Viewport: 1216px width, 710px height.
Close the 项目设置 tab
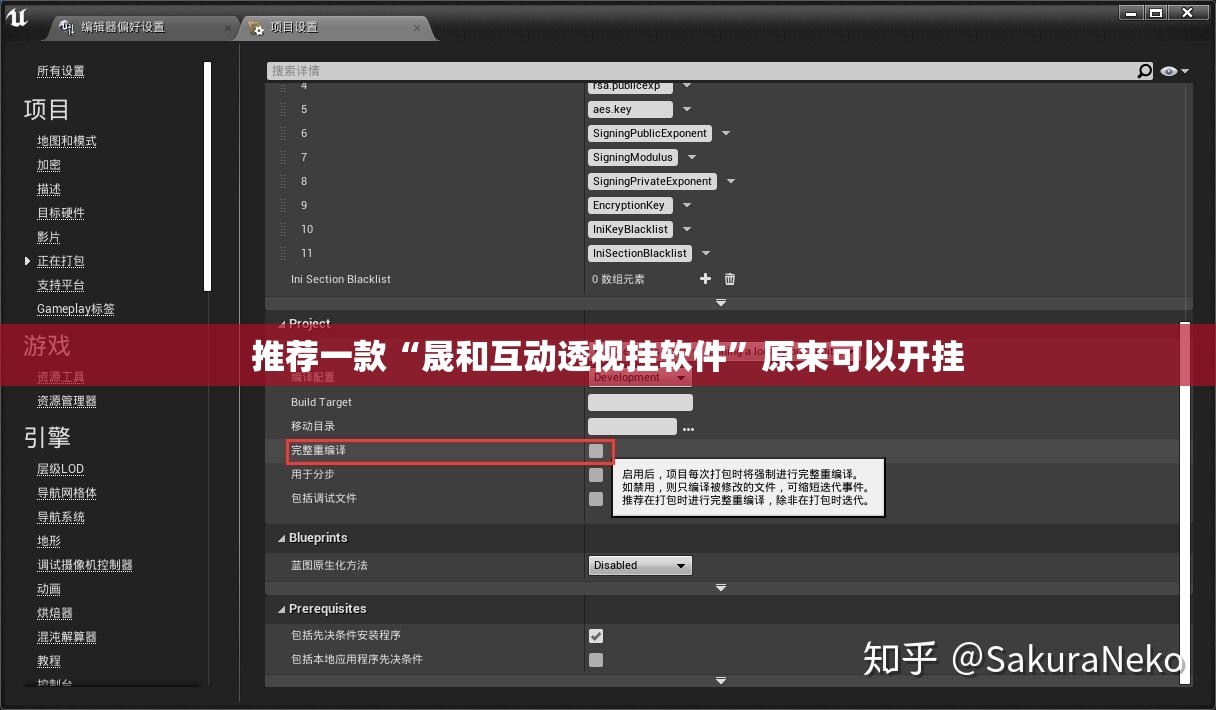pos(418,27)
